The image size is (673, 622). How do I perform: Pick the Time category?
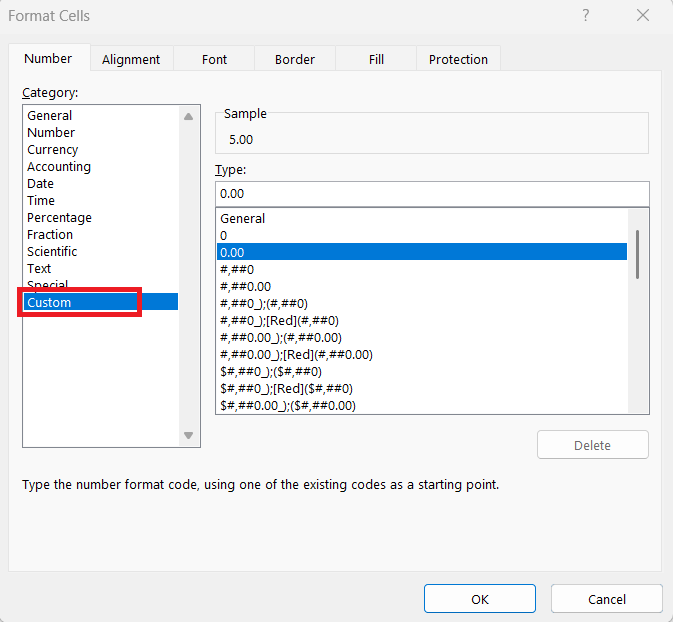[x=101, y=200]
